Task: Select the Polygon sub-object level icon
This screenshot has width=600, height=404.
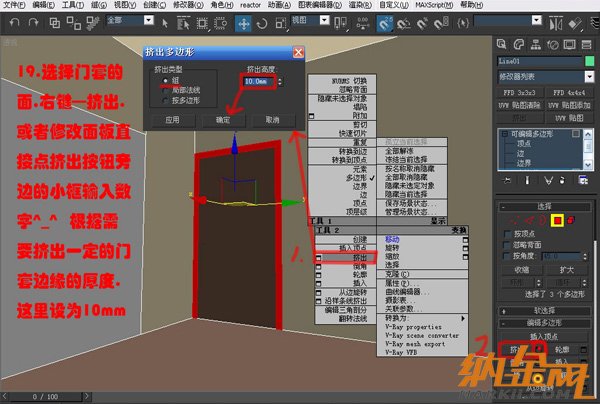Action: 557,220
